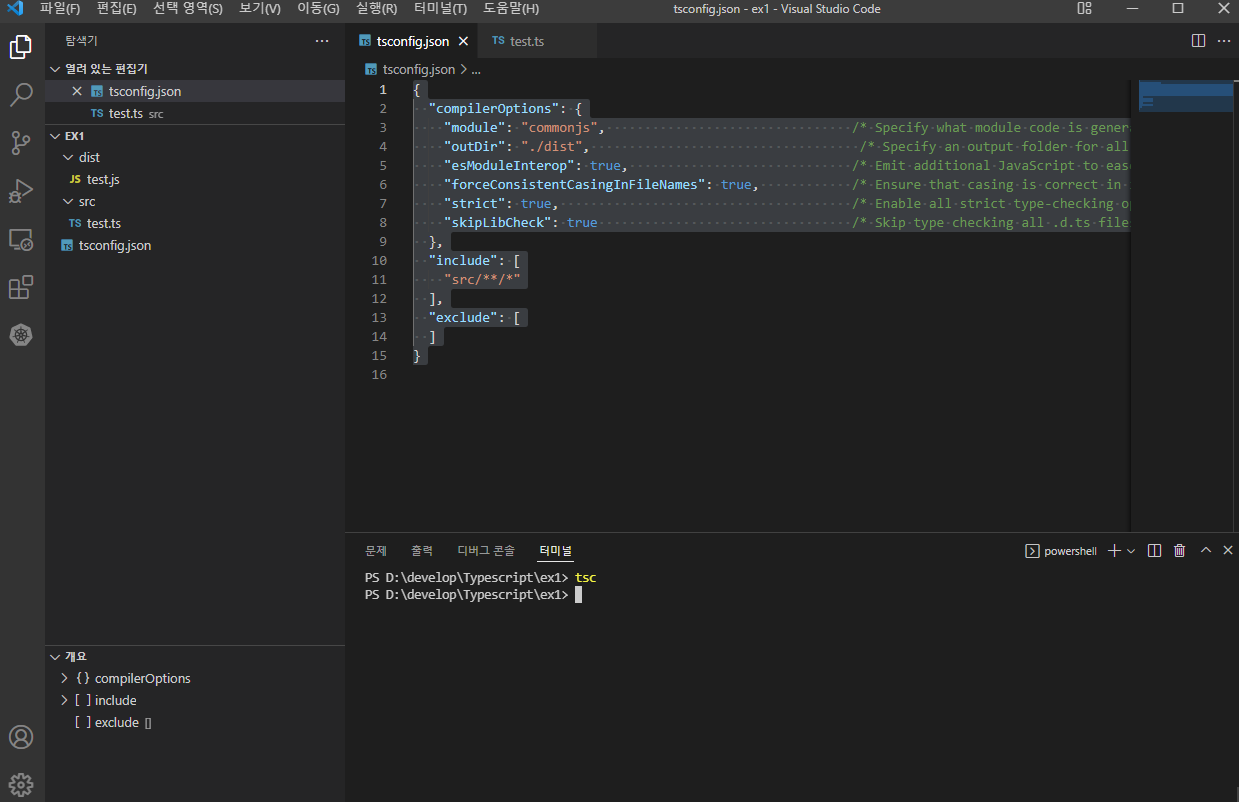
Task: Open the 파일(F) menu
Action: (60, 9)
